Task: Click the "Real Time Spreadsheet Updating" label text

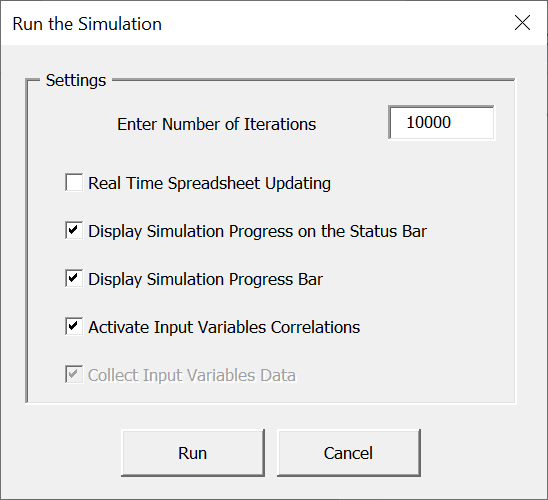Action: tap(209, 183)
